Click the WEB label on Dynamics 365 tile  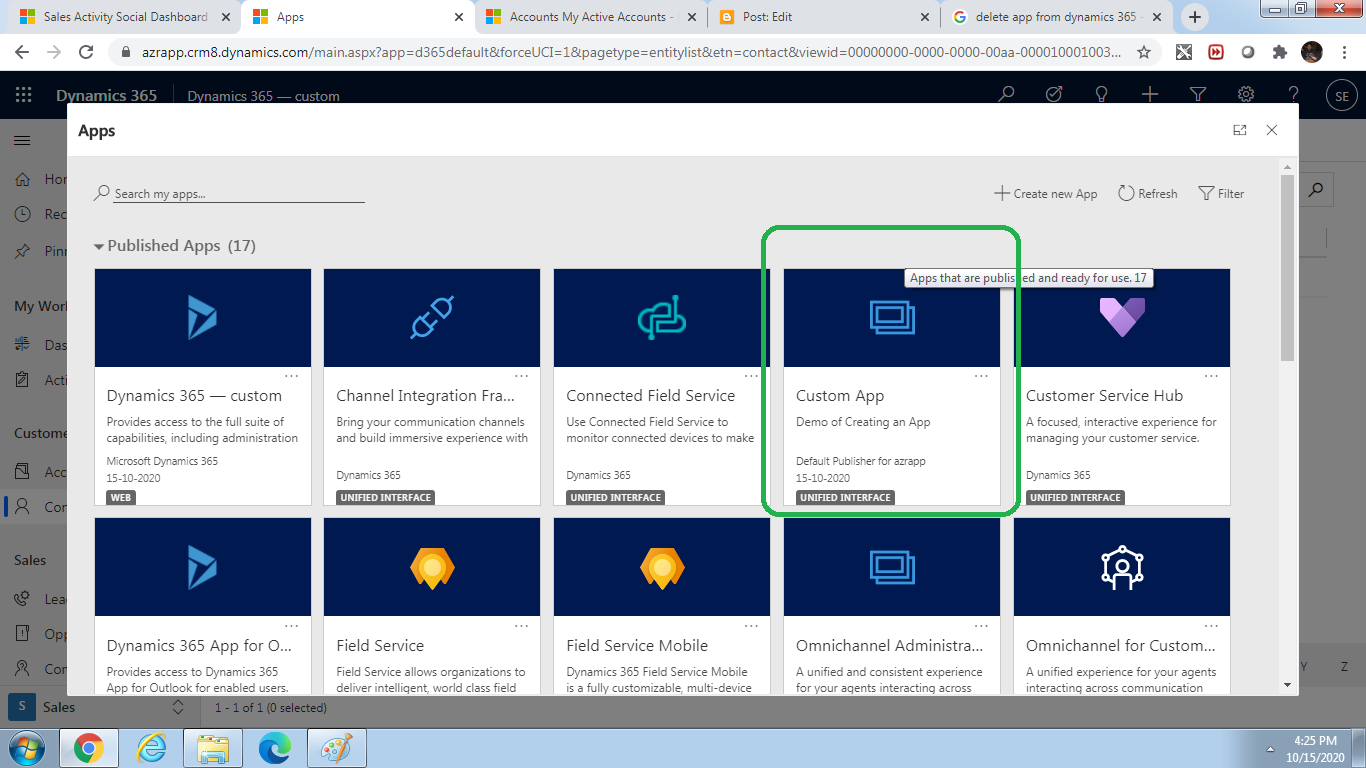(121, 497)
